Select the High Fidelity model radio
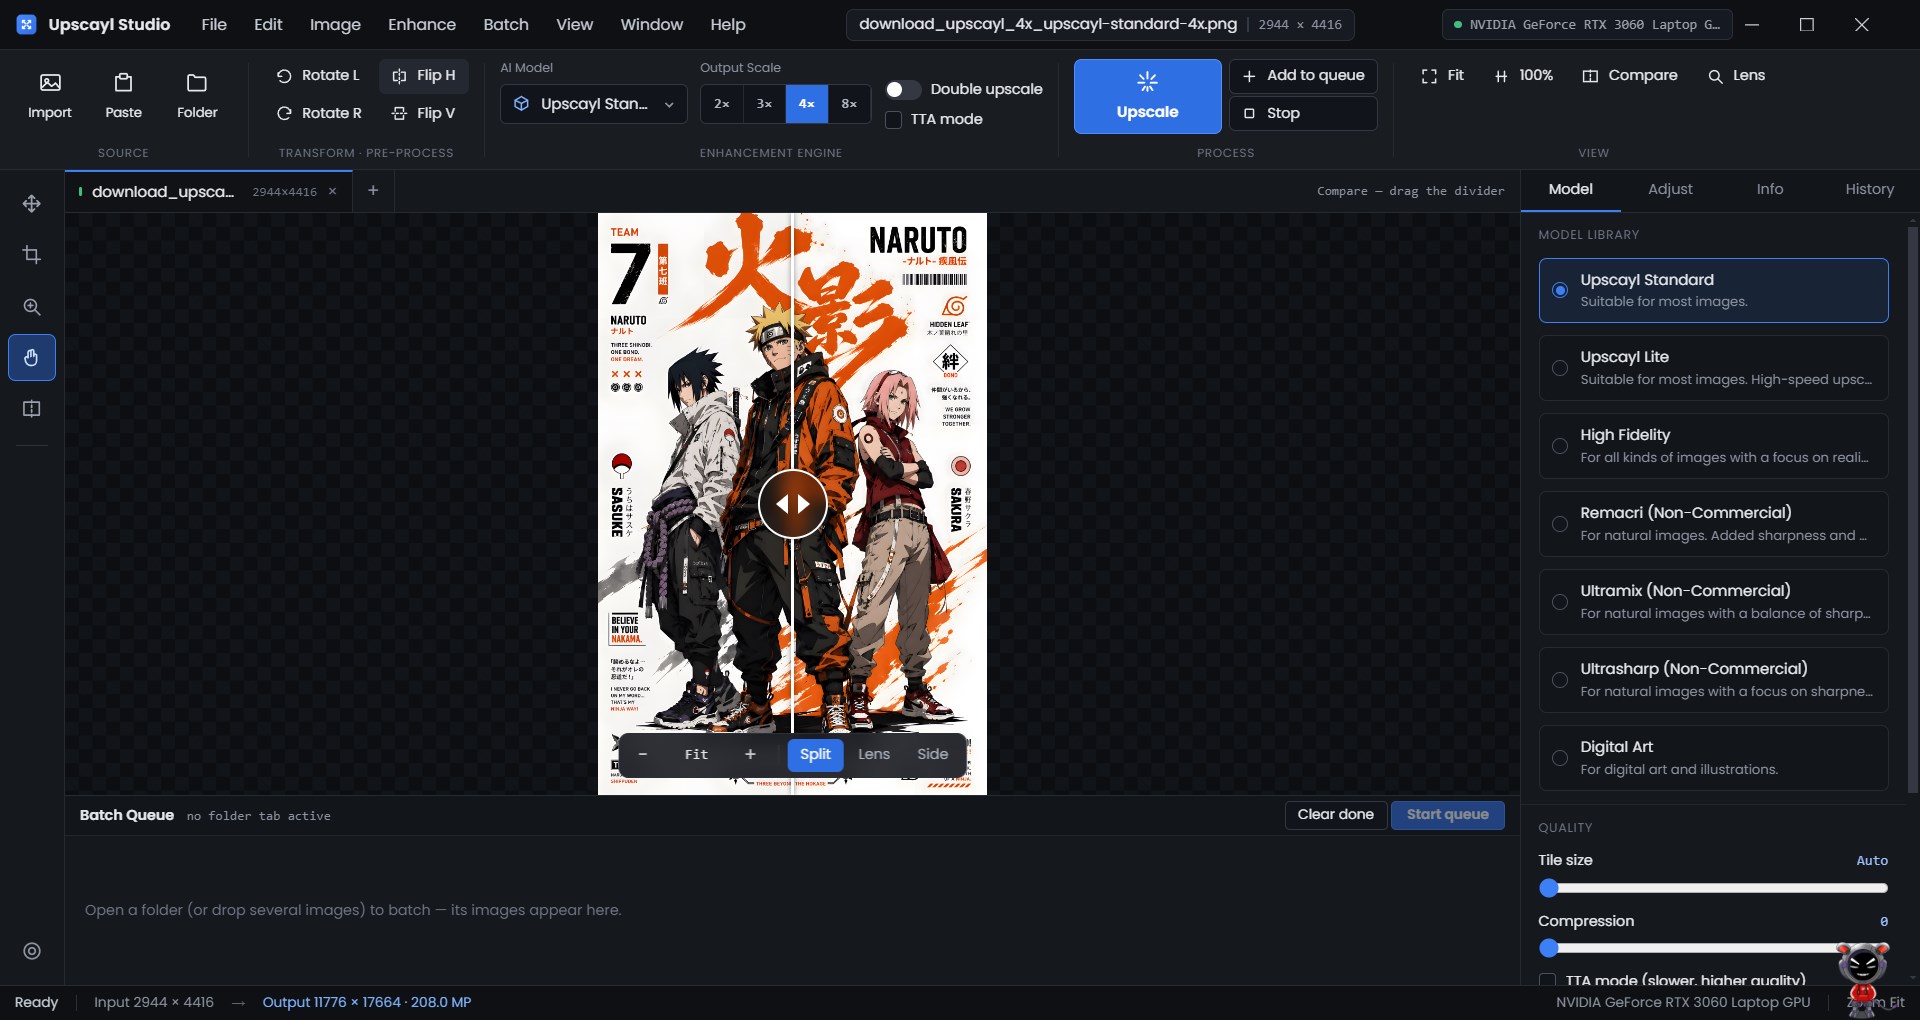 pyautogui.click(x=1560, y=446)
